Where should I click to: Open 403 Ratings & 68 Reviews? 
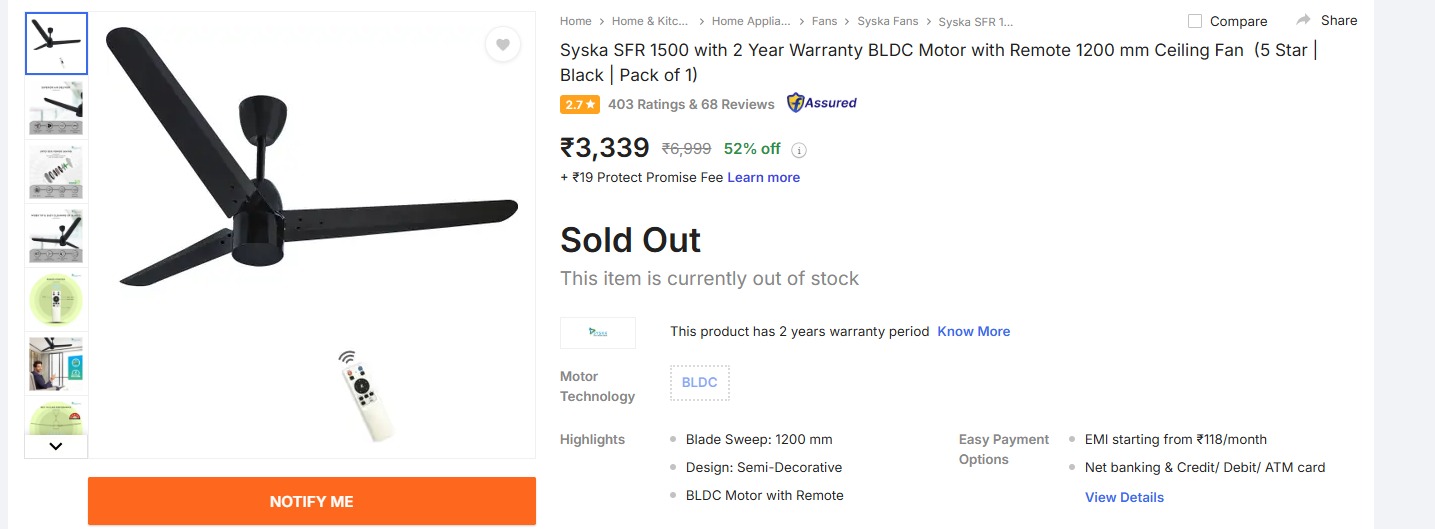[x=691, y=104]
